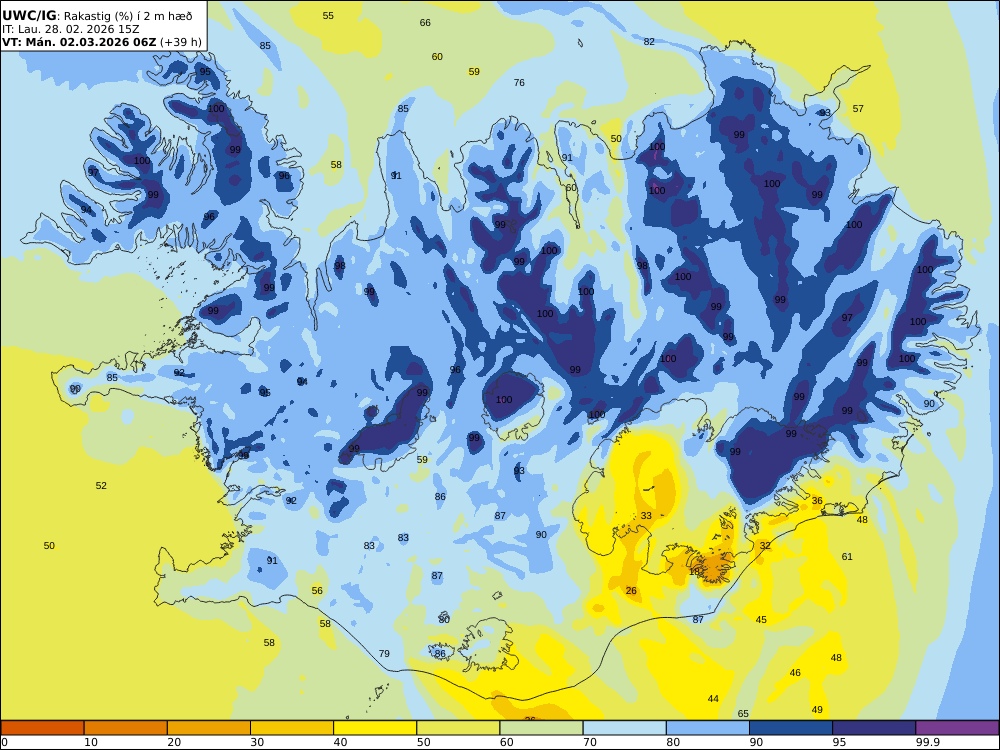Select the humidity value '66' on the map

click(425, 23)
